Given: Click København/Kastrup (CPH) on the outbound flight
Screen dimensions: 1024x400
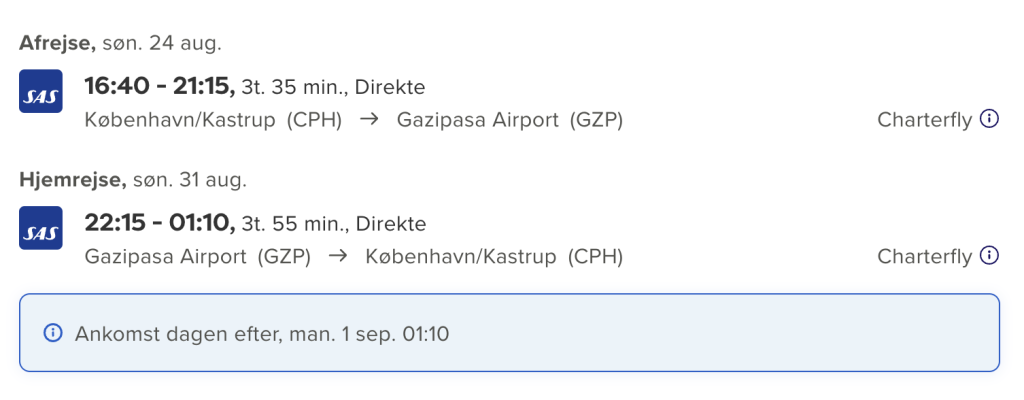Looking at the screenshot, I should [214, 121].
